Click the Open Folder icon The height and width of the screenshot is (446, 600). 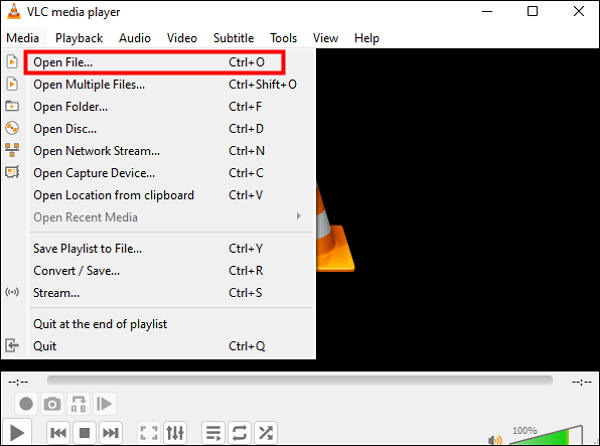pos(12,106)
